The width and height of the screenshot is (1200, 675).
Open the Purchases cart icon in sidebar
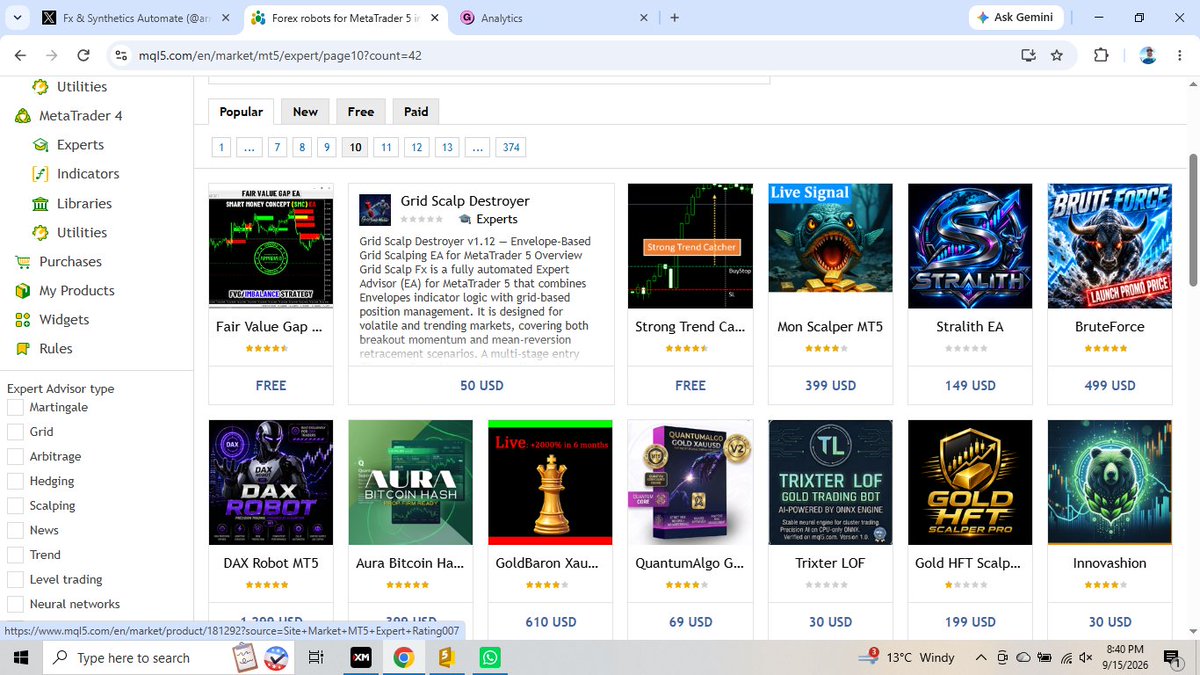pyautogui.click(x=22, y=262)
